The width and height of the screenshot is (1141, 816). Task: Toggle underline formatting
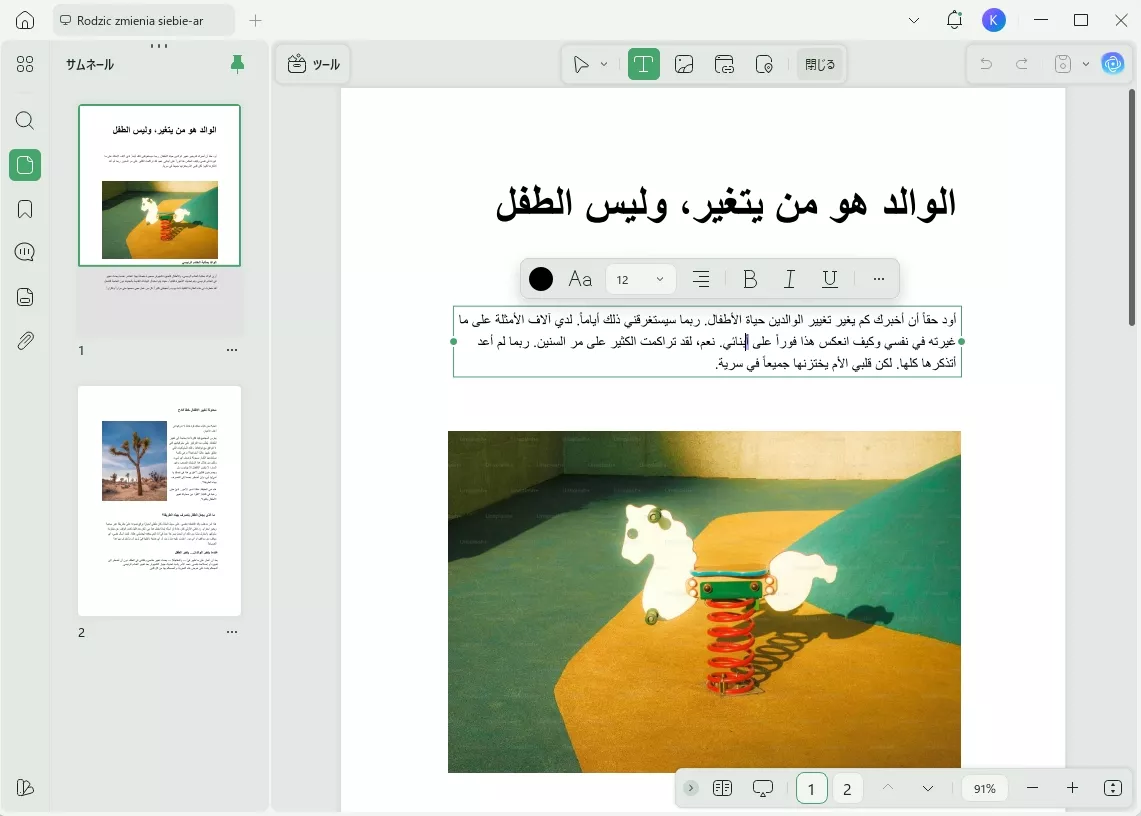pyautogui.click(x=830, y=279)
